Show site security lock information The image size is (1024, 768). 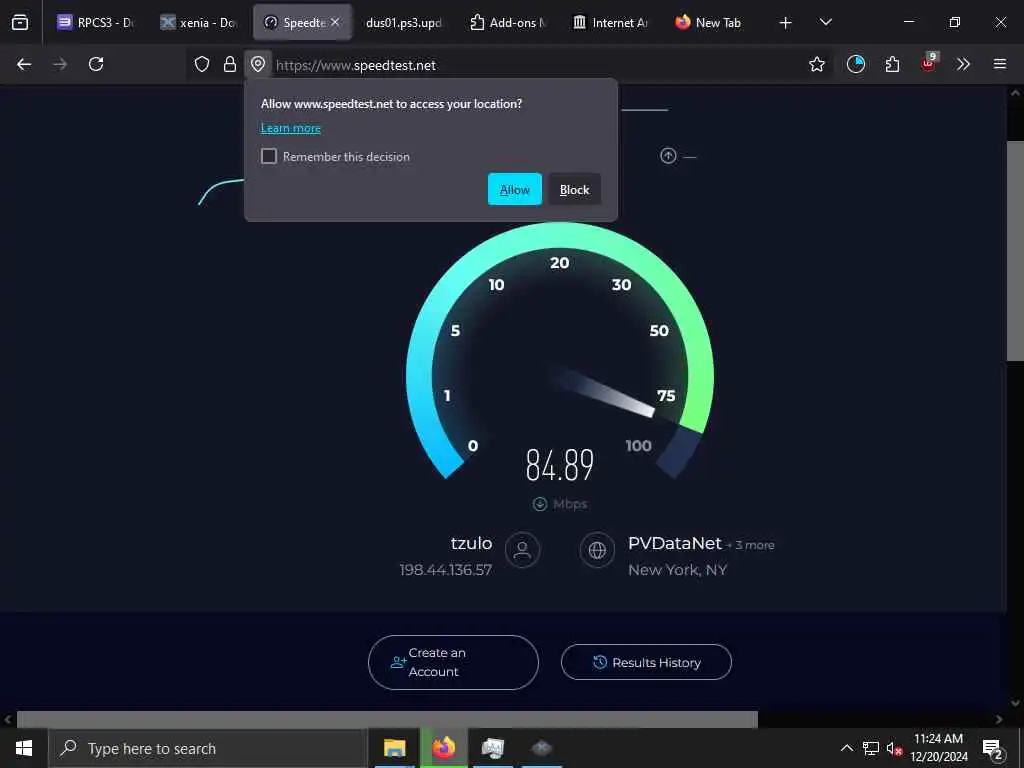click(230, 64)
